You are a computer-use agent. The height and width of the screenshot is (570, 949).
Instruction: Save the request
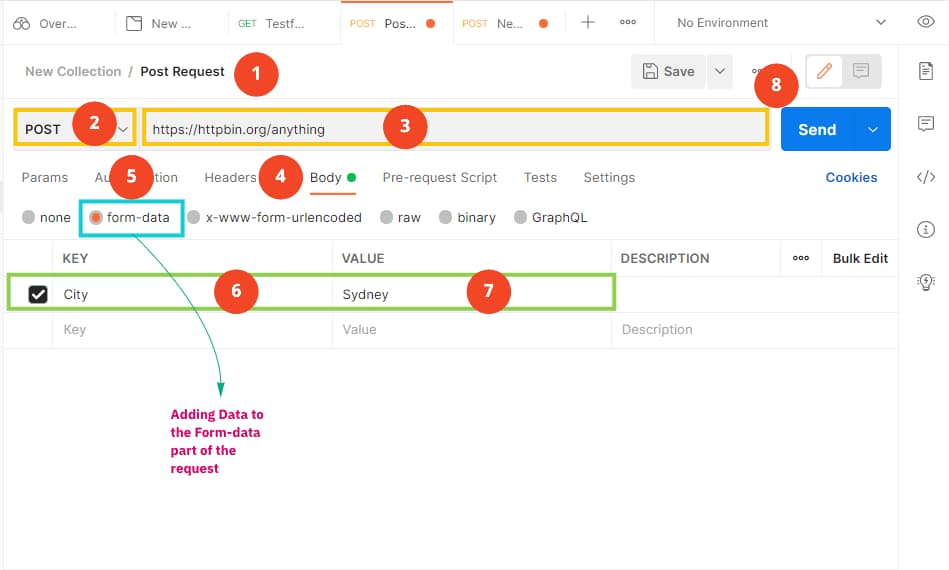668,71
